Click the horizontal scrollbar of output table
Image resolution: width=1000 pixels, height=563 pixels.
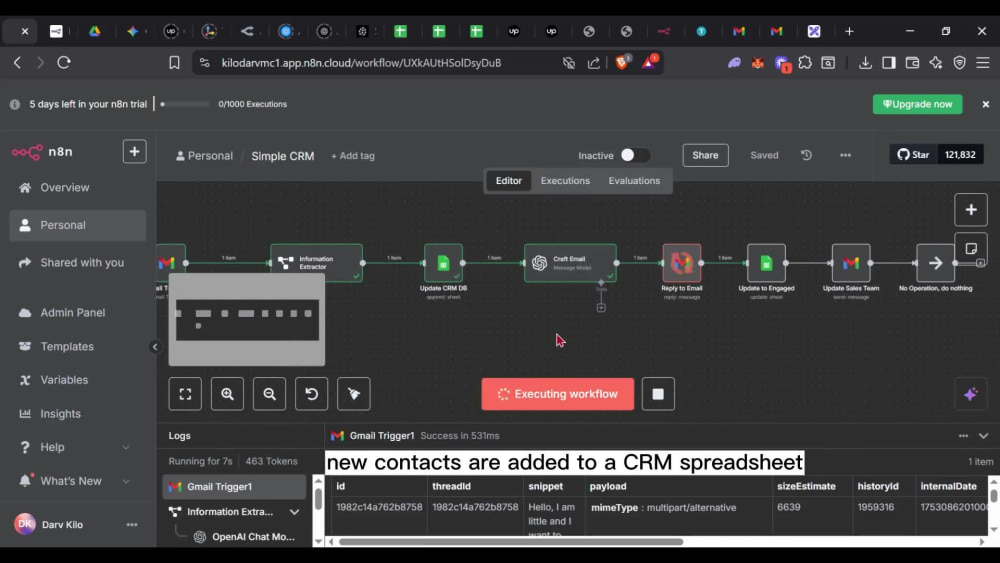coord(511,542)
